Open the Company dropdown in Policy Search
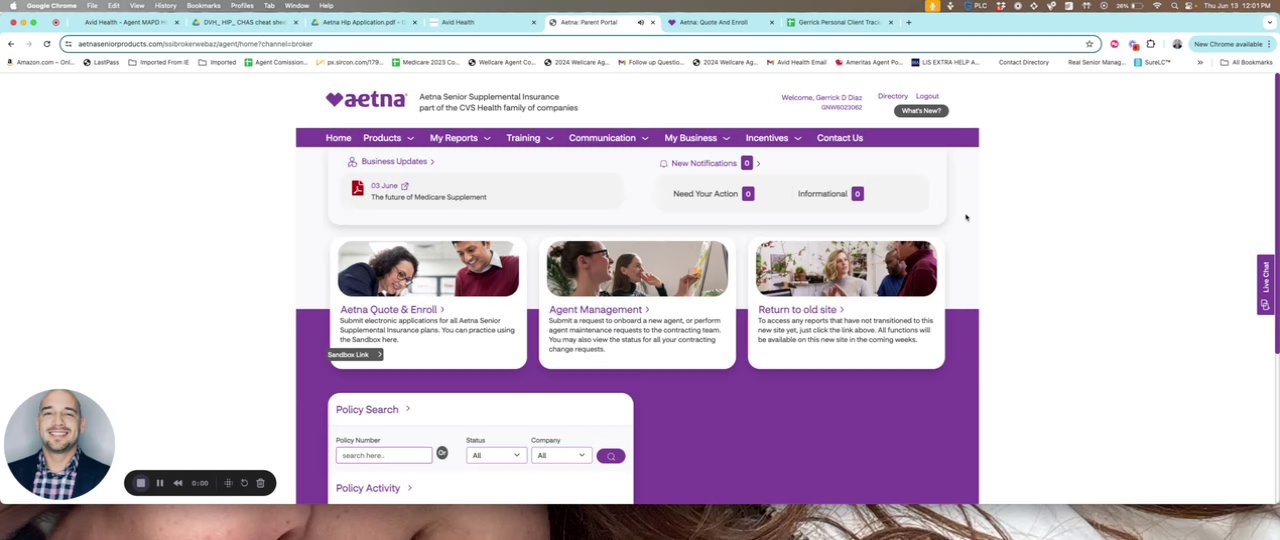Image resolution: width=1280 pixels, height=540 pixels. pyautogui.click(x=561, y=455)
